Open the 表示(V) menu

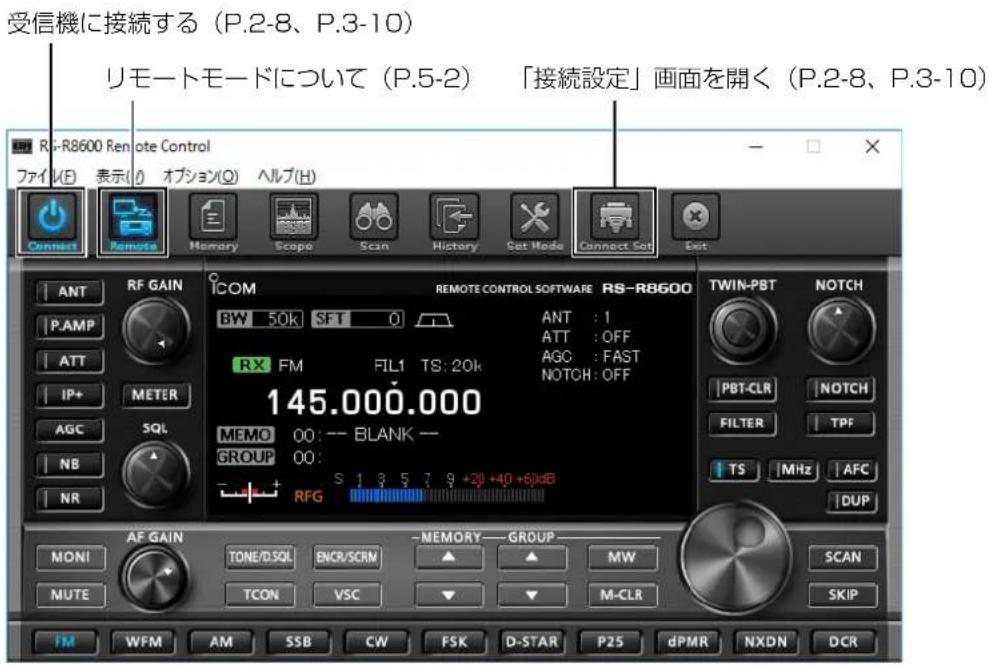tap(120, 176)
